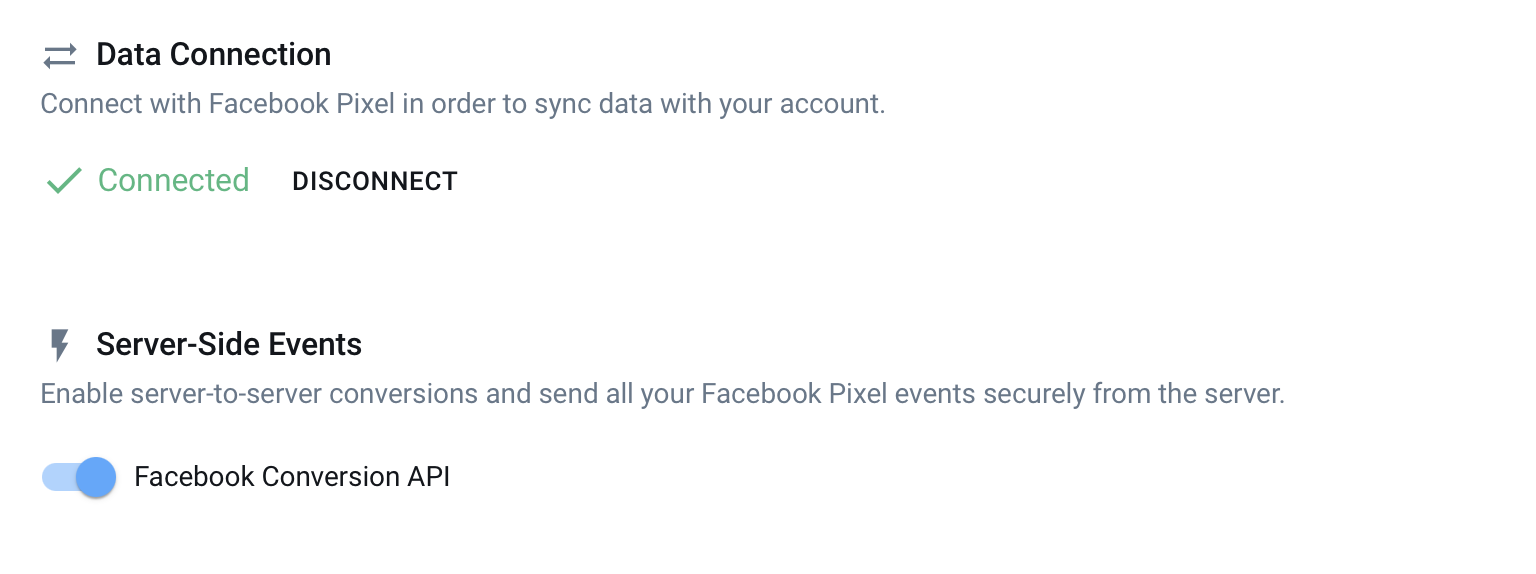Click "Facebook Pixel" in the Data Connection description
Viewport: 1536px width, 574px height.
[x=302, y=104]
